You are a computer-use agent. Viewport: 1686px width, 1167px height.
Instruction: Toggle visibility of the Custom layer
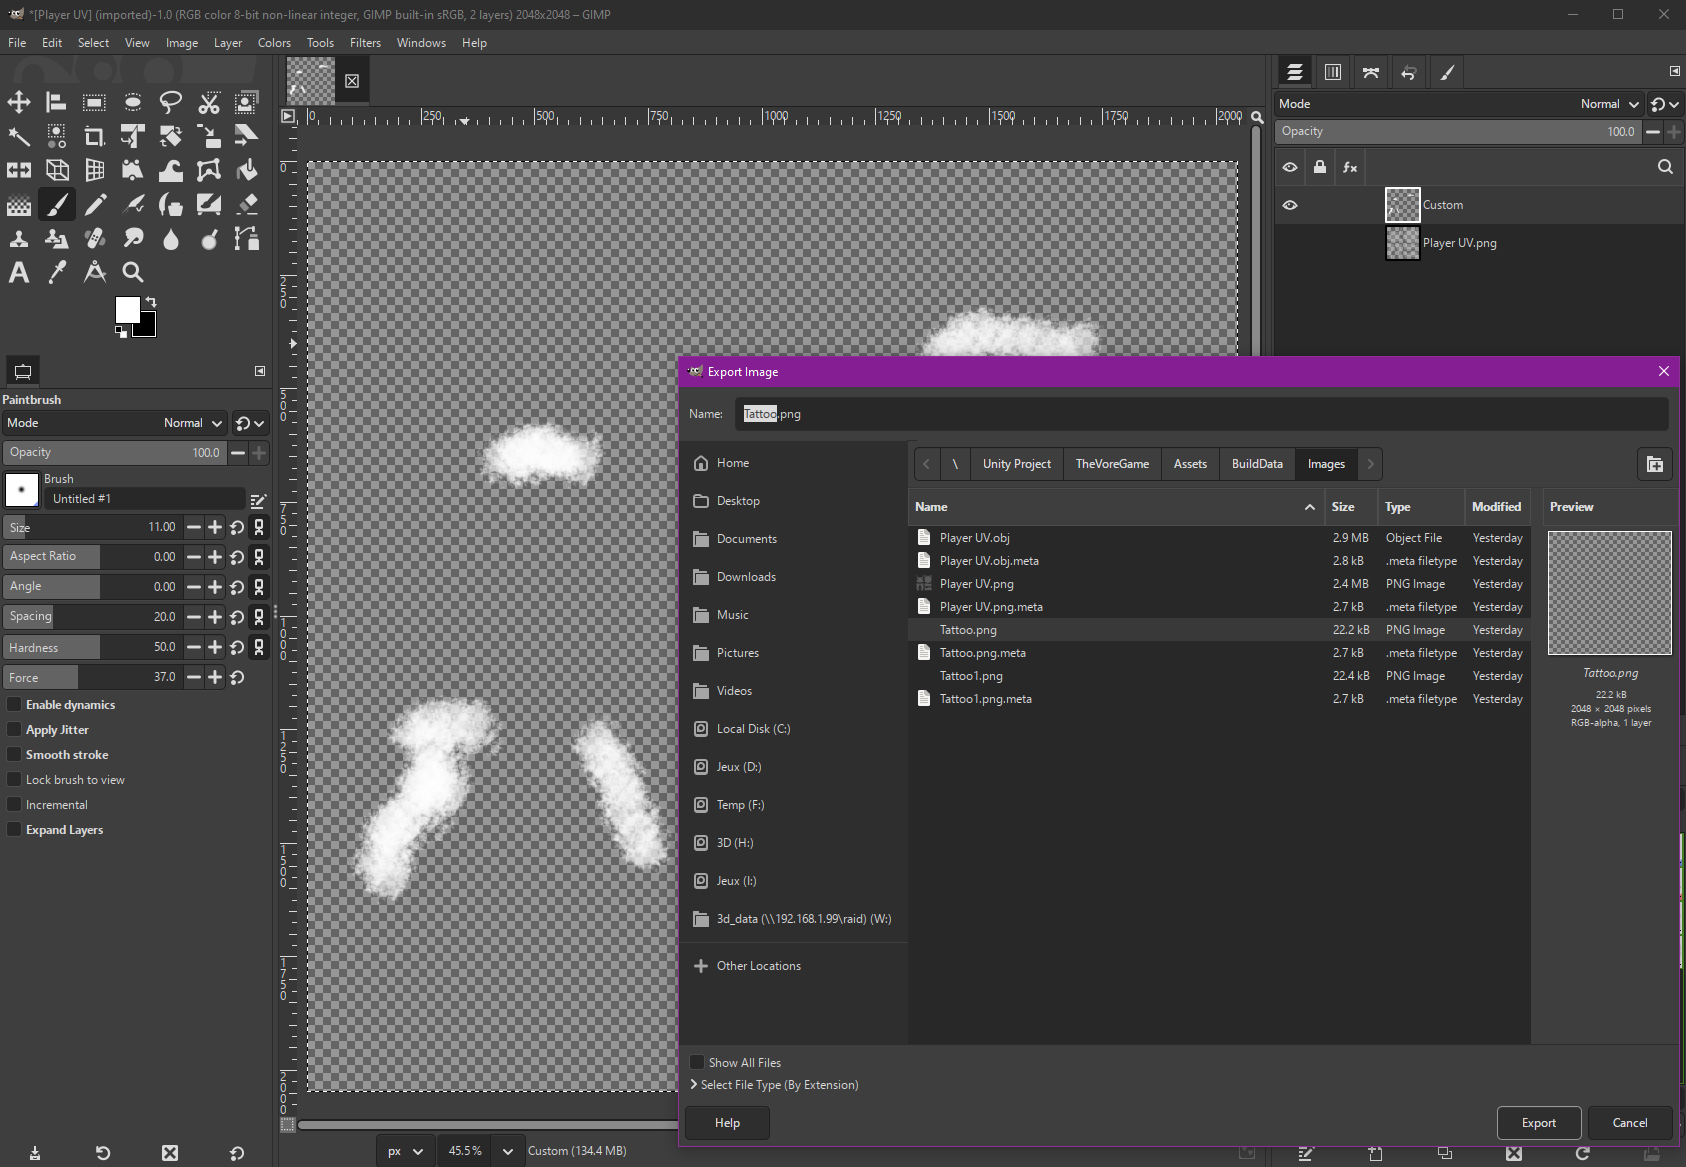pos(1290,205)
